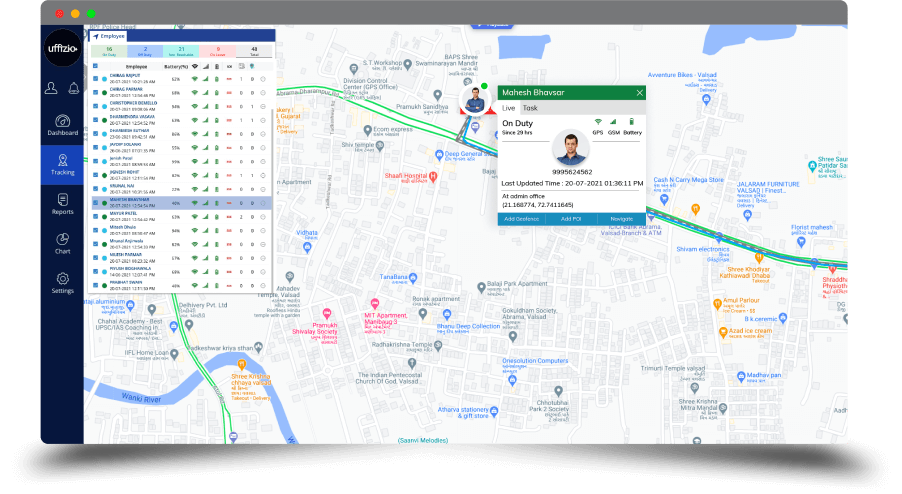
Task: Open Settings from the sidebar
Action: [x=62, y=283]
